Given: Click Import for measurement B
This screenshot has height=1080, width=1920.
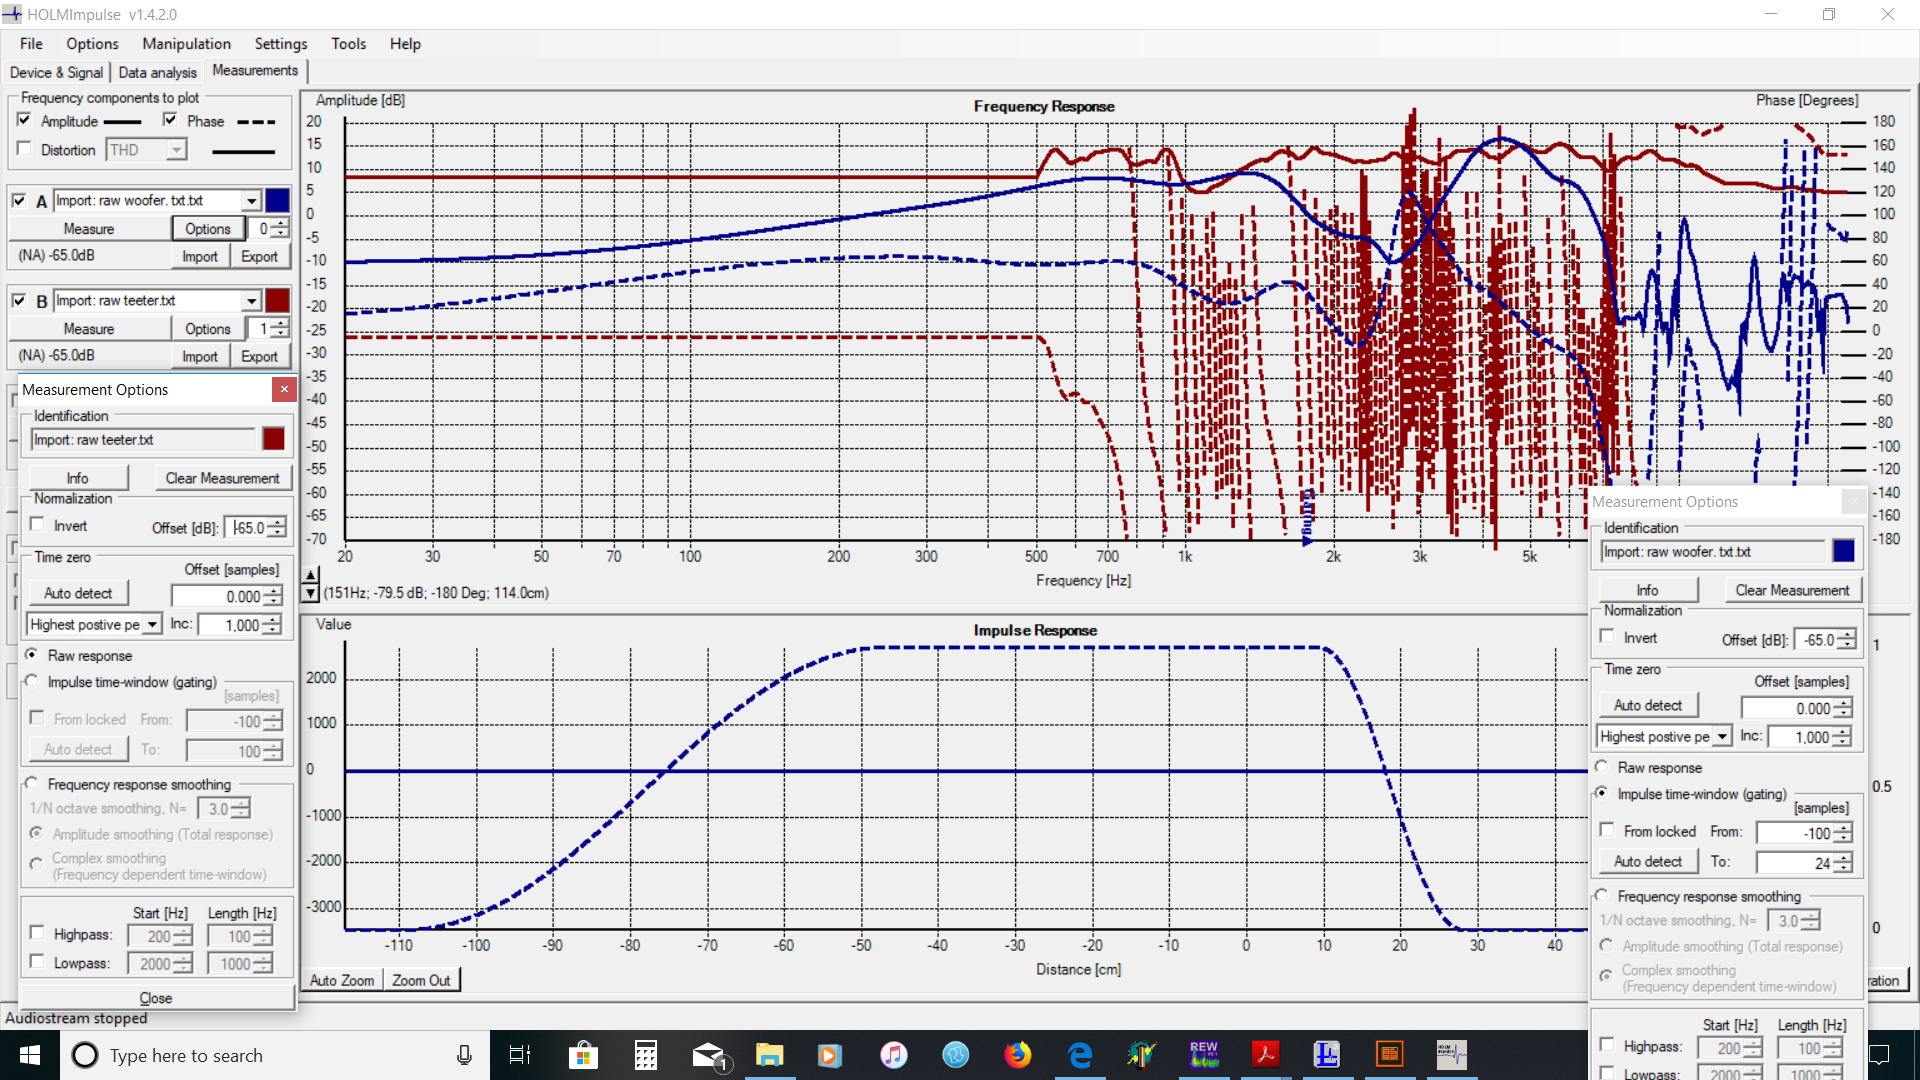Looking at the screenshot, I should click(x=200, y=357).
